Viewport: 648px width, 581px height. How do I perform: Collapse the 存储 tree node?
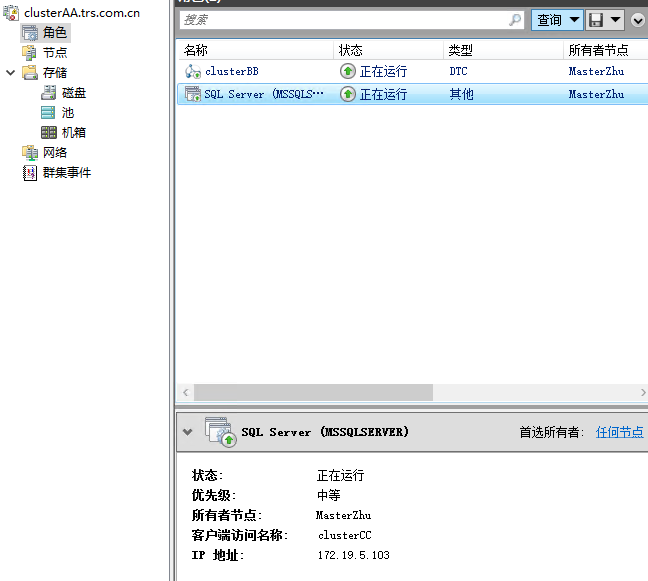pos(11,73)
